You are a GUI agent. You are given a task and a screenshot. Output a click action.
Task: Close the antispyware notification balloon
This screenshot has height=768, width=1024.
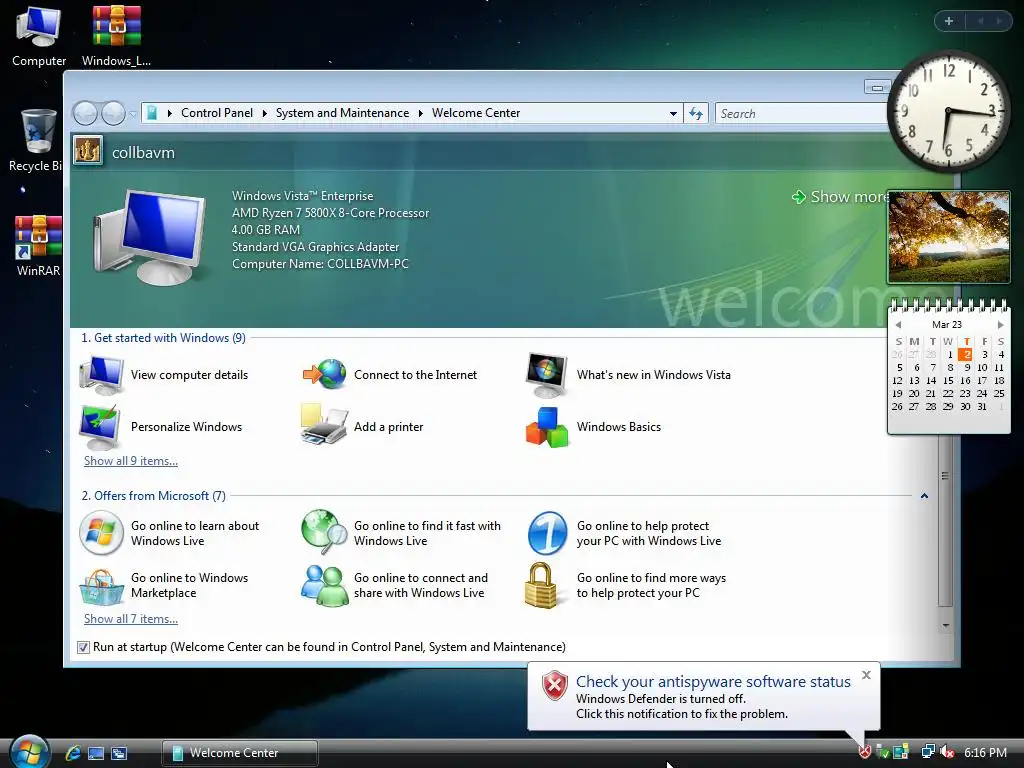[x=866, y=675]
